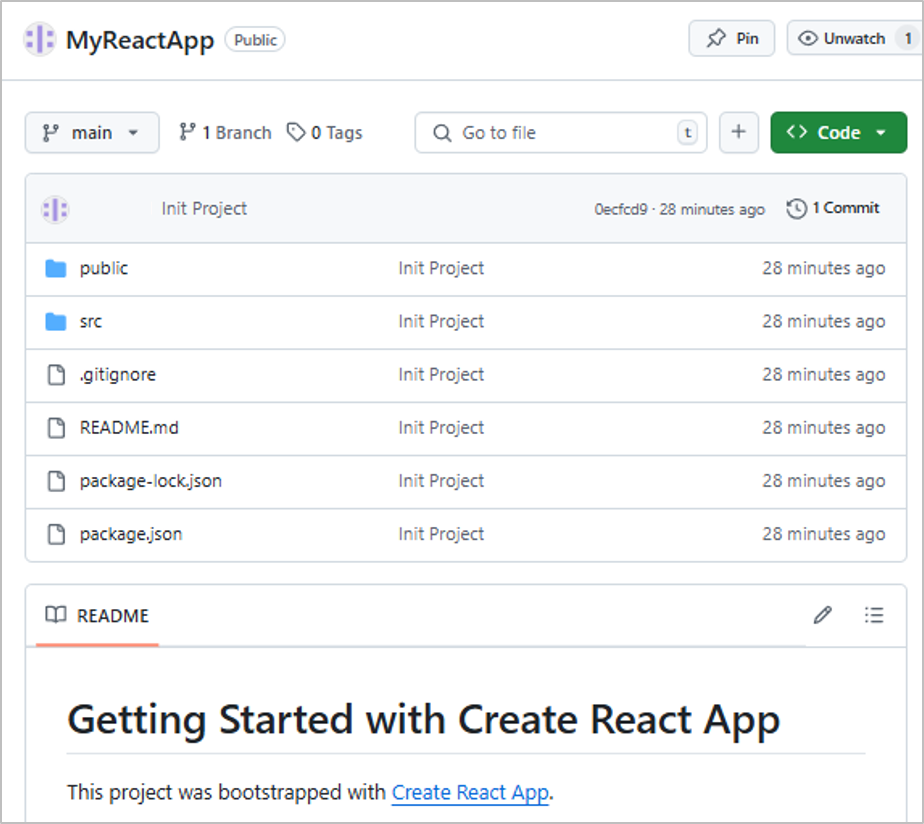Open the .gitignore file
Image resolution: width=924 pixels, height=824 pixels.
118,375
